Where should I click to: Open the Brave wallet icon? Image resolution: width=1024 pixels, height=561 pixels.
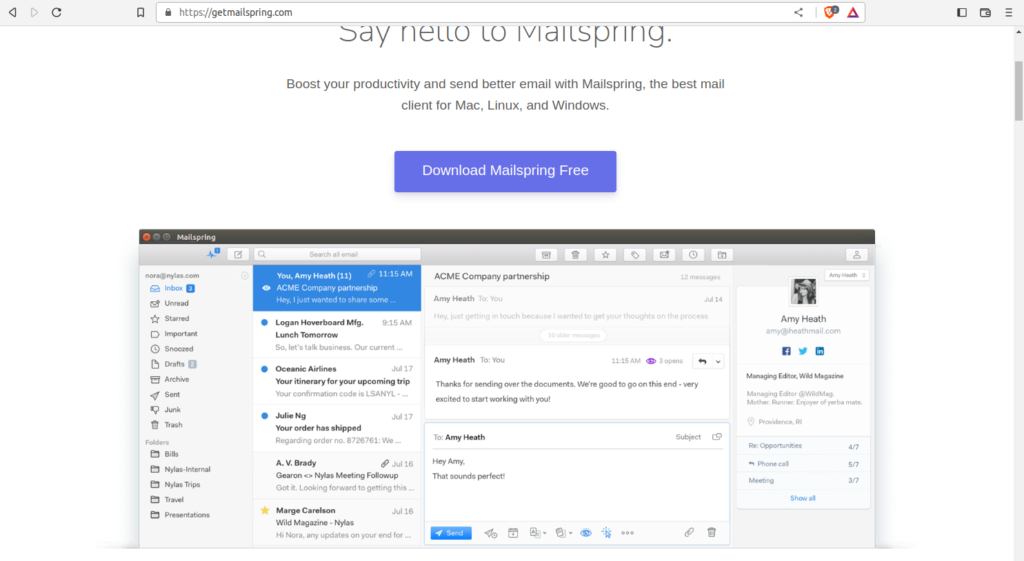tap(985, 12)
